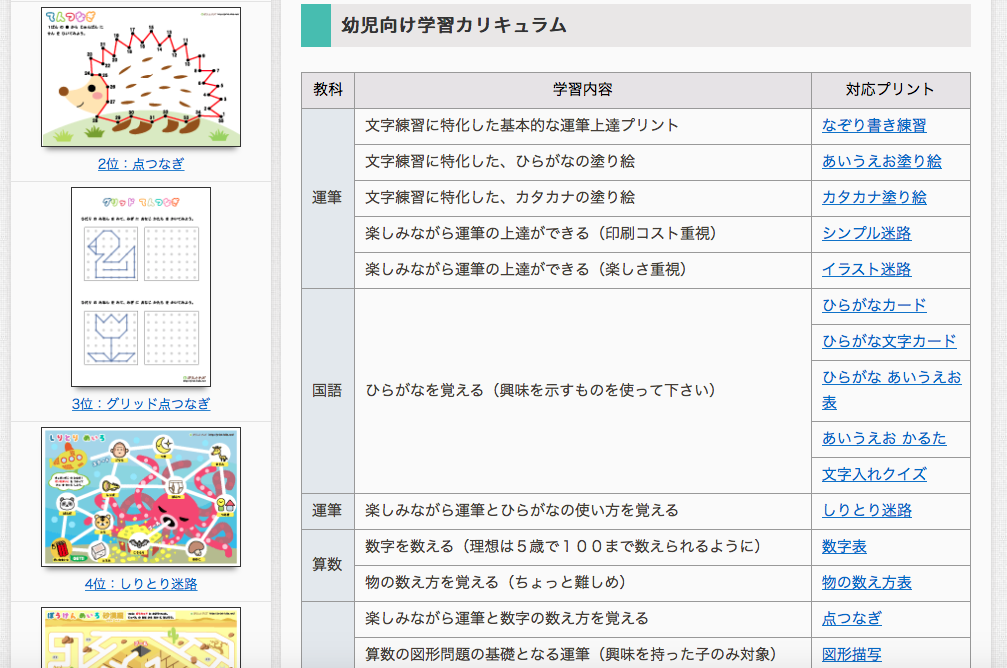The image size is (1007, 668).
Task: Open the octopus shiritori maze thumbnail
Action: 141,497
